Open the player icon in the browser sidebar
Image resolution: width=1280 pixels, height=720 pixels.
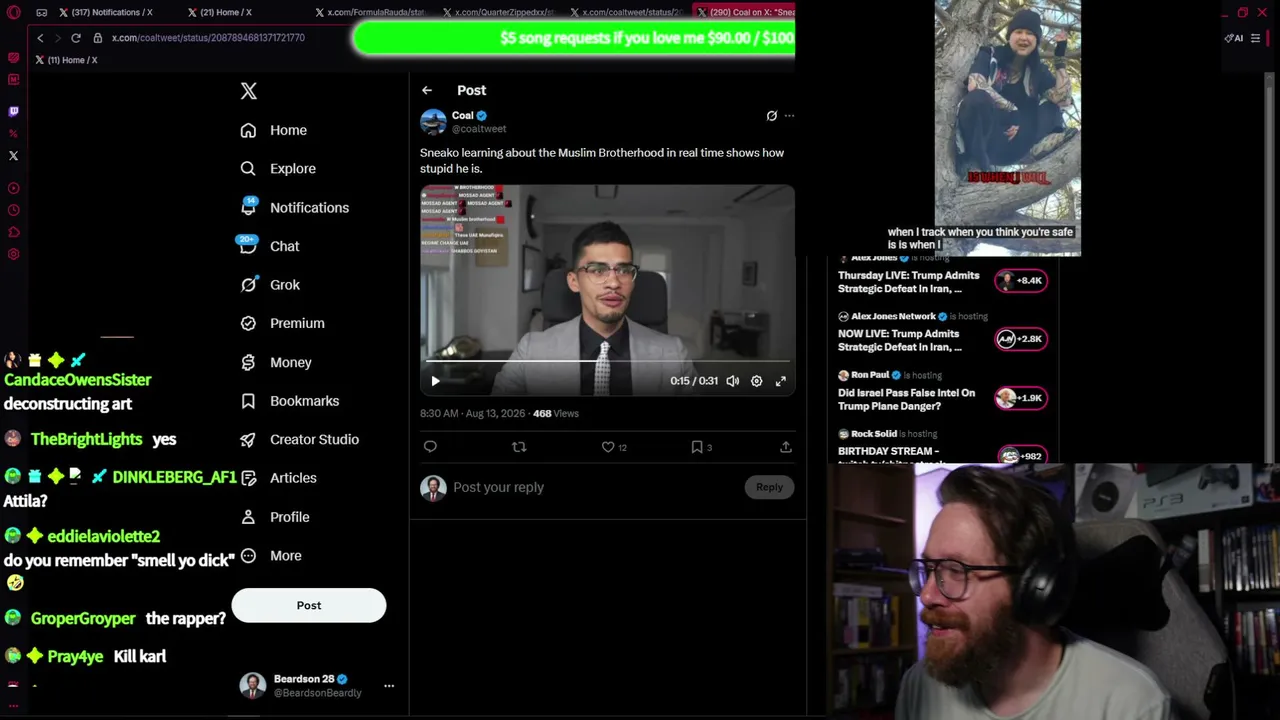pyautogui.click(x=13, y=188)
